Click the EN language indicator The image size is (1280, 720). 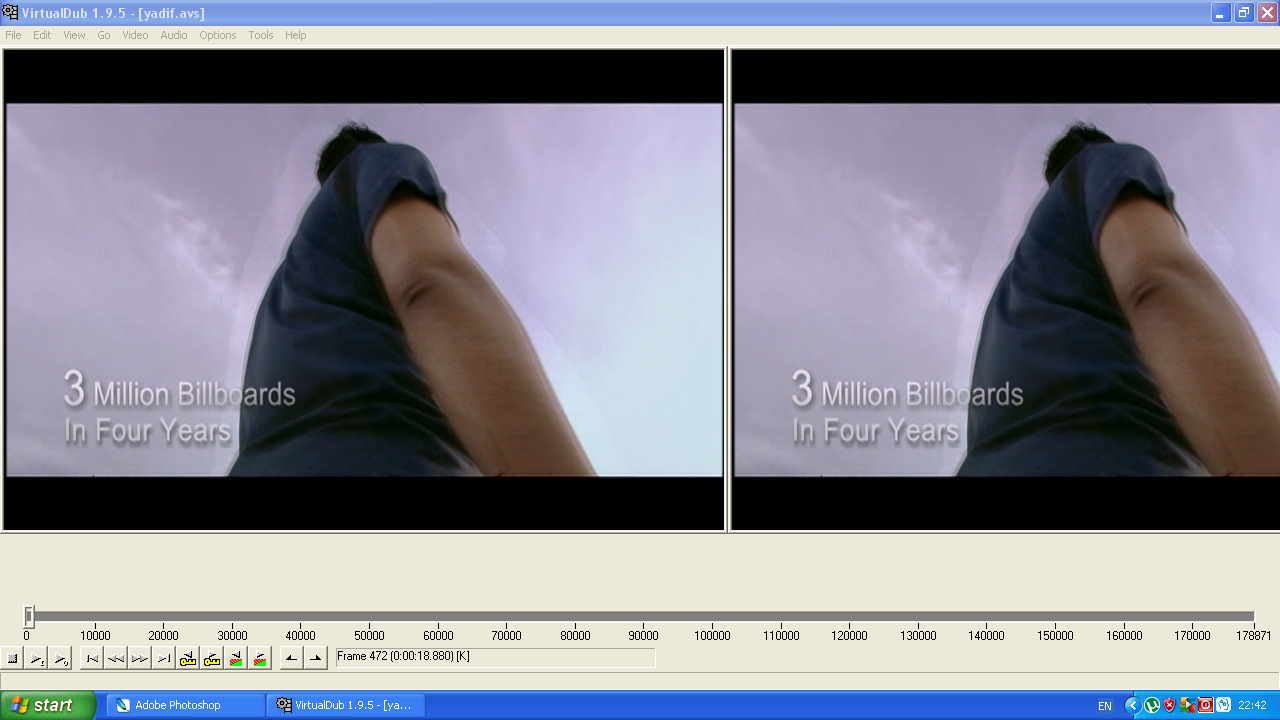tap(1105, 706)
